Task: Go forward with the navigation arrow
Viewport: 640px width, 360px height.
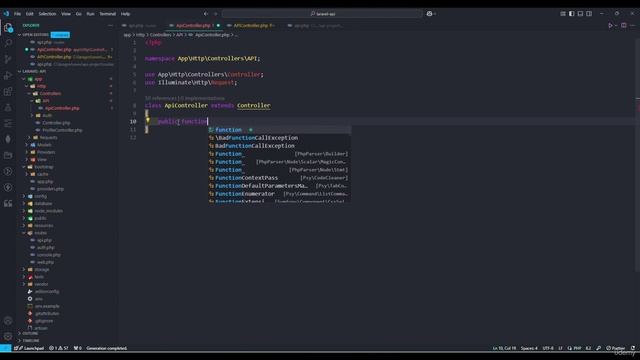Action: point(216,13)
